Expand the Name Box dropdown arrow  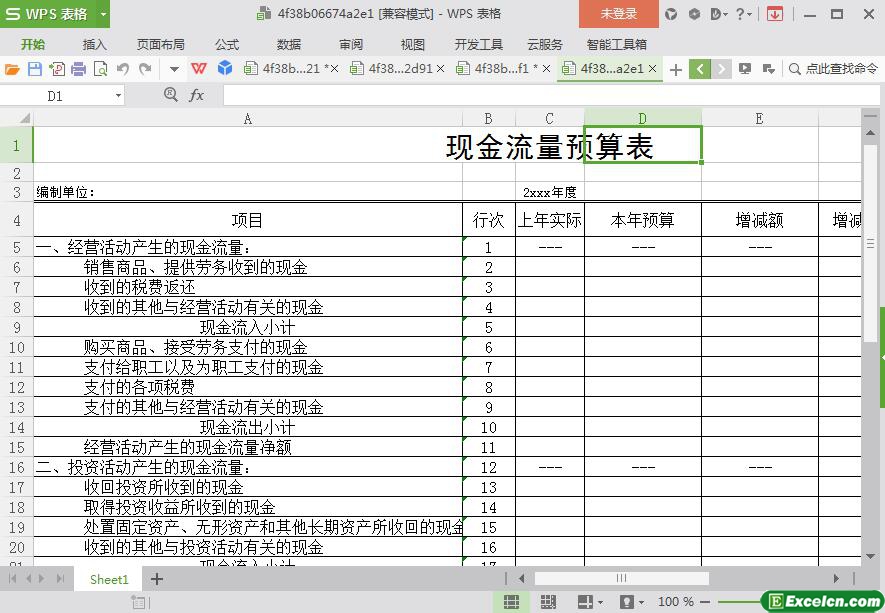pyautogui.click(x=118, y=95)
